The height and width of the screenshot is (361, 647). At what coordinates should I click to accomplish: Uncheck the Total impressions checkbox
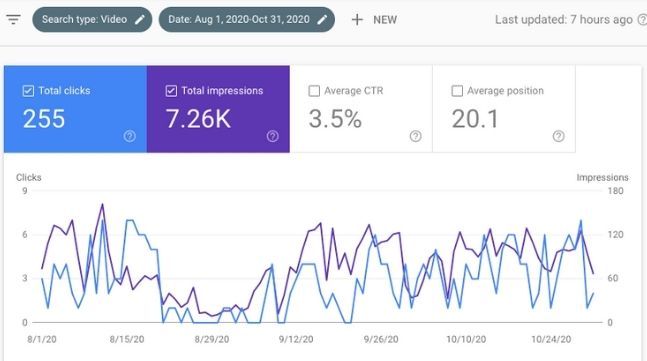[171, 91]
